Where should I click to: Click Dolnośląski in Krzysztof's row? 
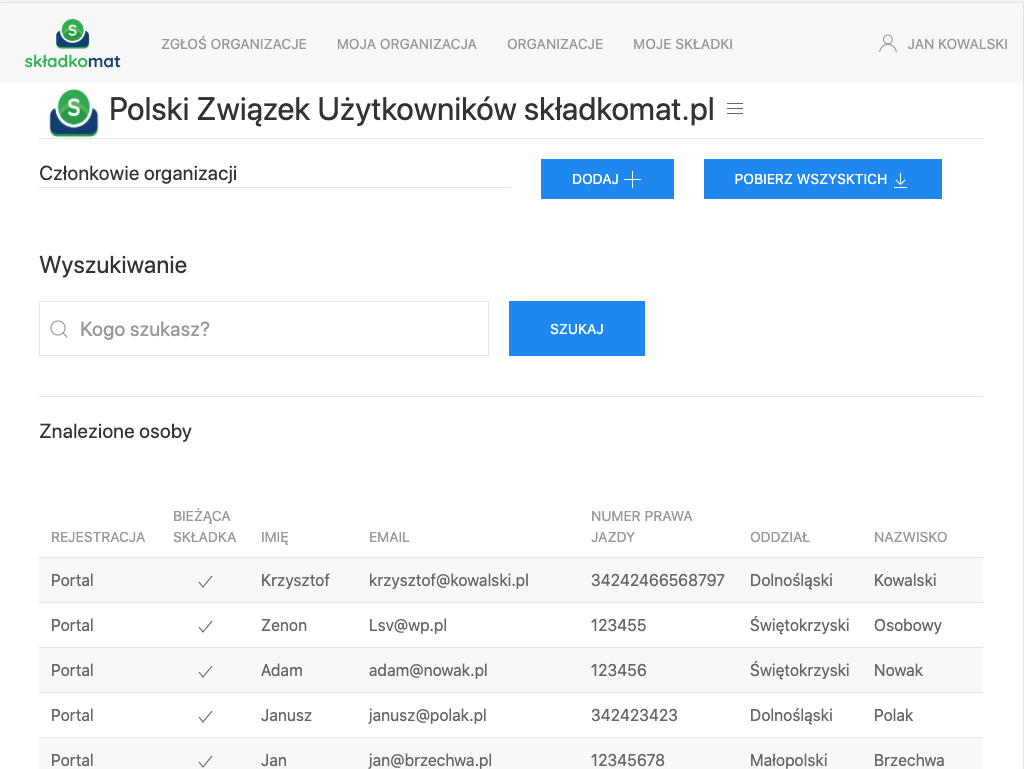click(791, 580)
